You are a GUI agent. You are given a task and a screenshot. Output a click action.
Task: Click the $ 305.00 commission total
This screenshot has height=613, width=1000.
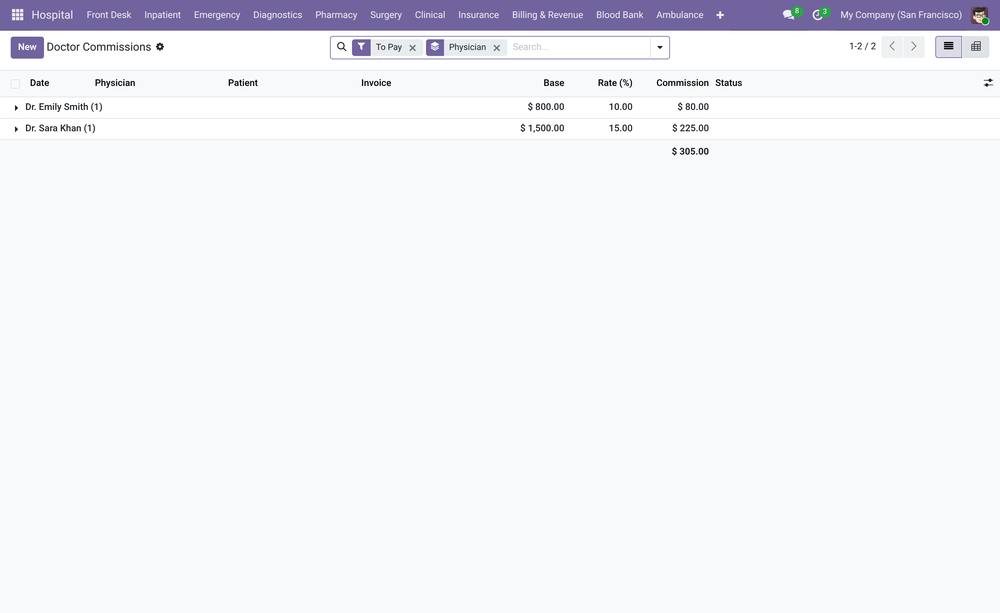[690, 152]
